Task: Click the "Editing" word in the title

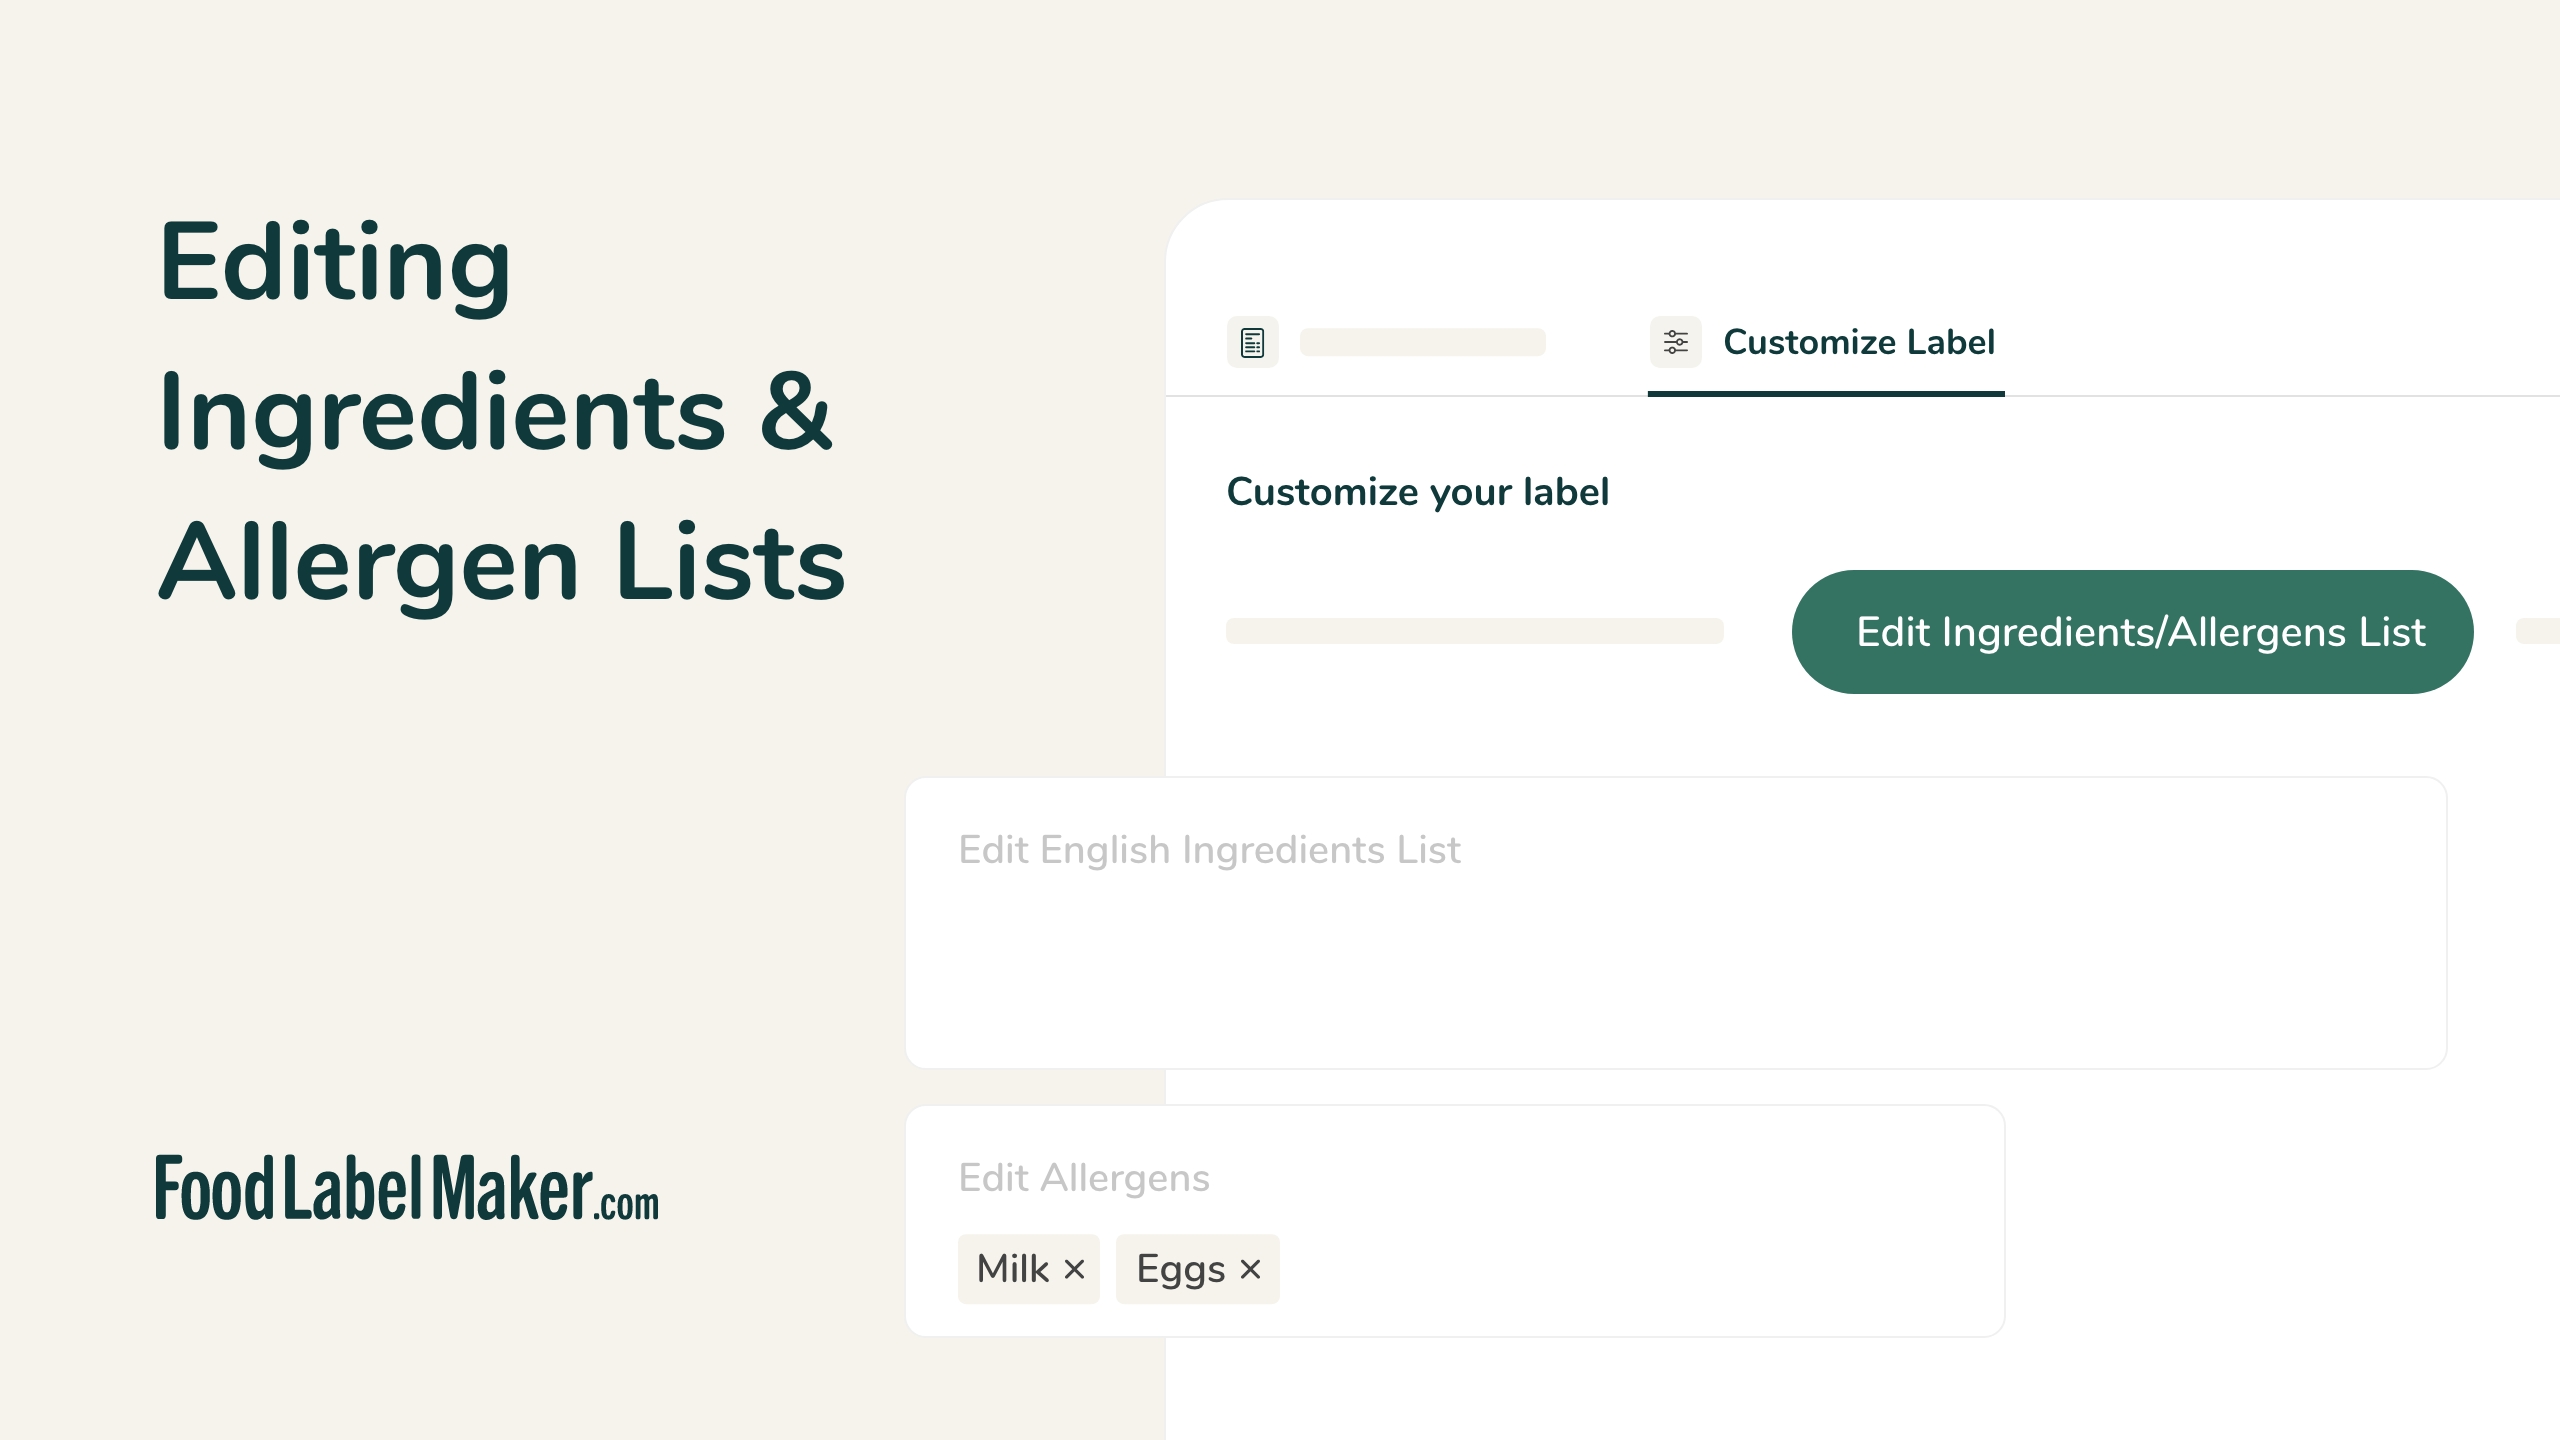Action: pyautogui.click(x=335, y=263)
